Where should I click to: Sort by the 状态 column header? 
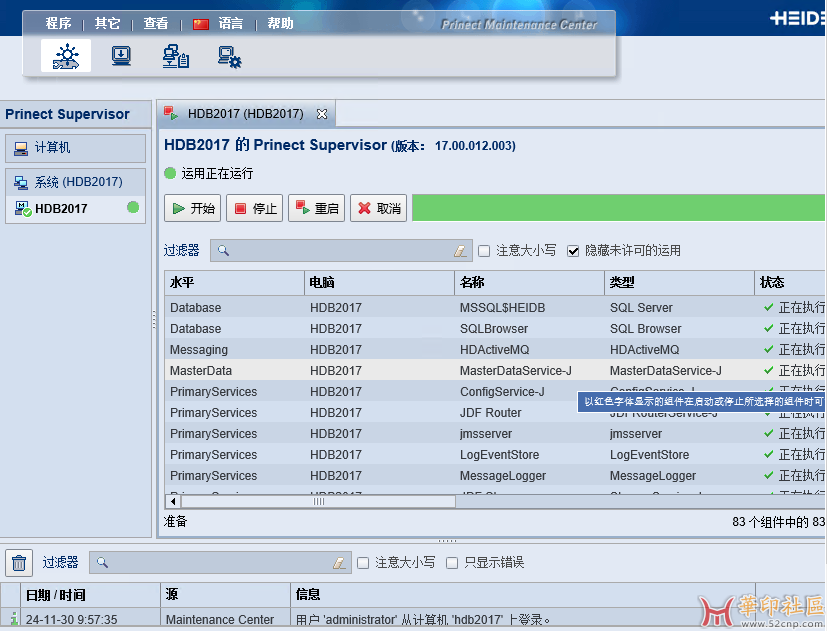pos(790,283)
